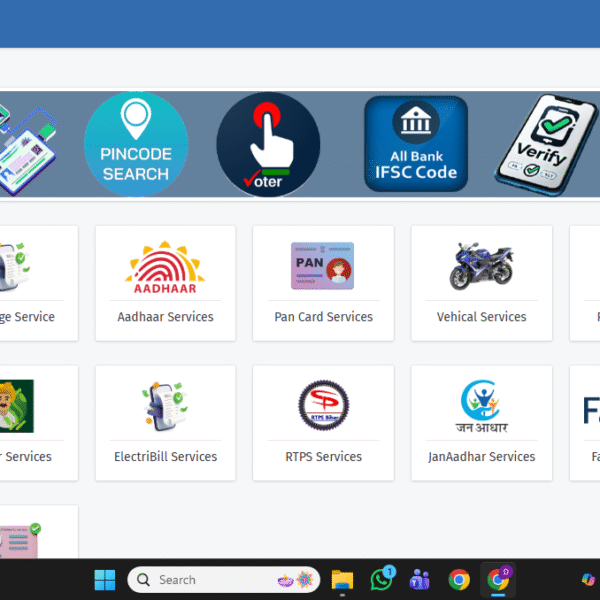The height and width of the screenshot is (600, 600).
Task: Click the taskbar Search box
Action: point(223,580)
